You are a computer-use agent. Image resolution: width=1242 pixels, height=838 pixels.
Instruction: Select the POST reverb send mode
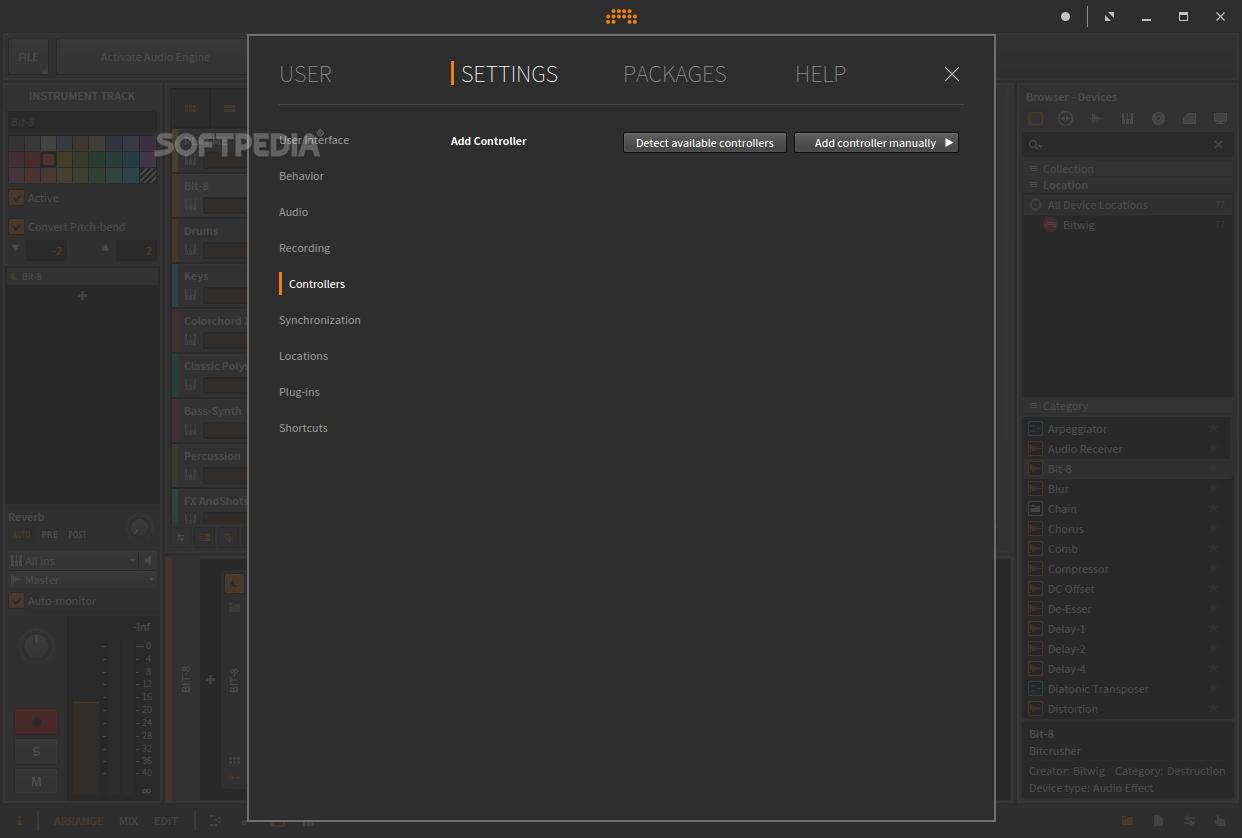click(x=77, y=535)
